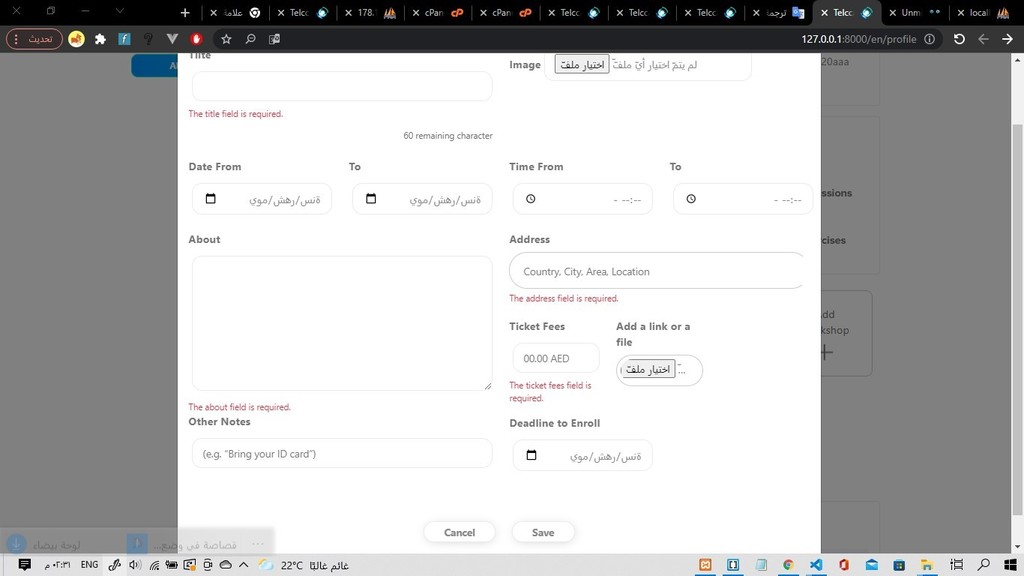Screen dimensions: 1024x576
Task: Click the ENG language indicator
Action: coord(89,565)
